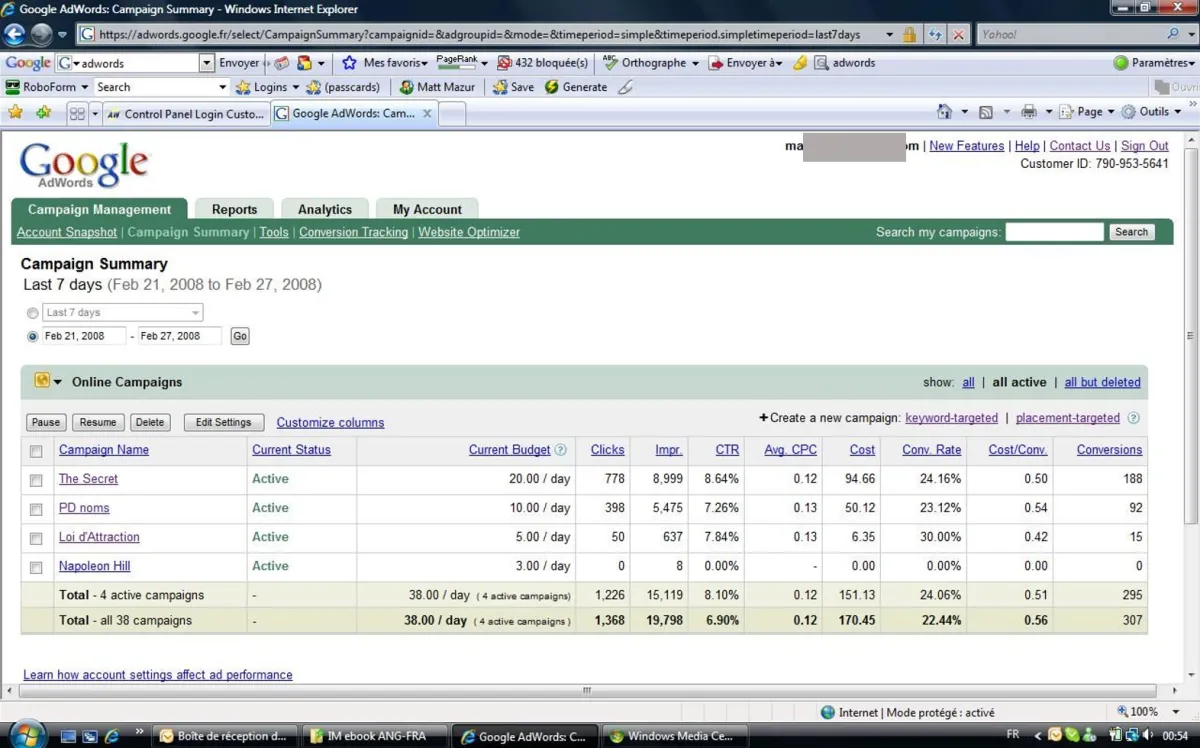Click the Stop loading red X icon

point(958,34)
